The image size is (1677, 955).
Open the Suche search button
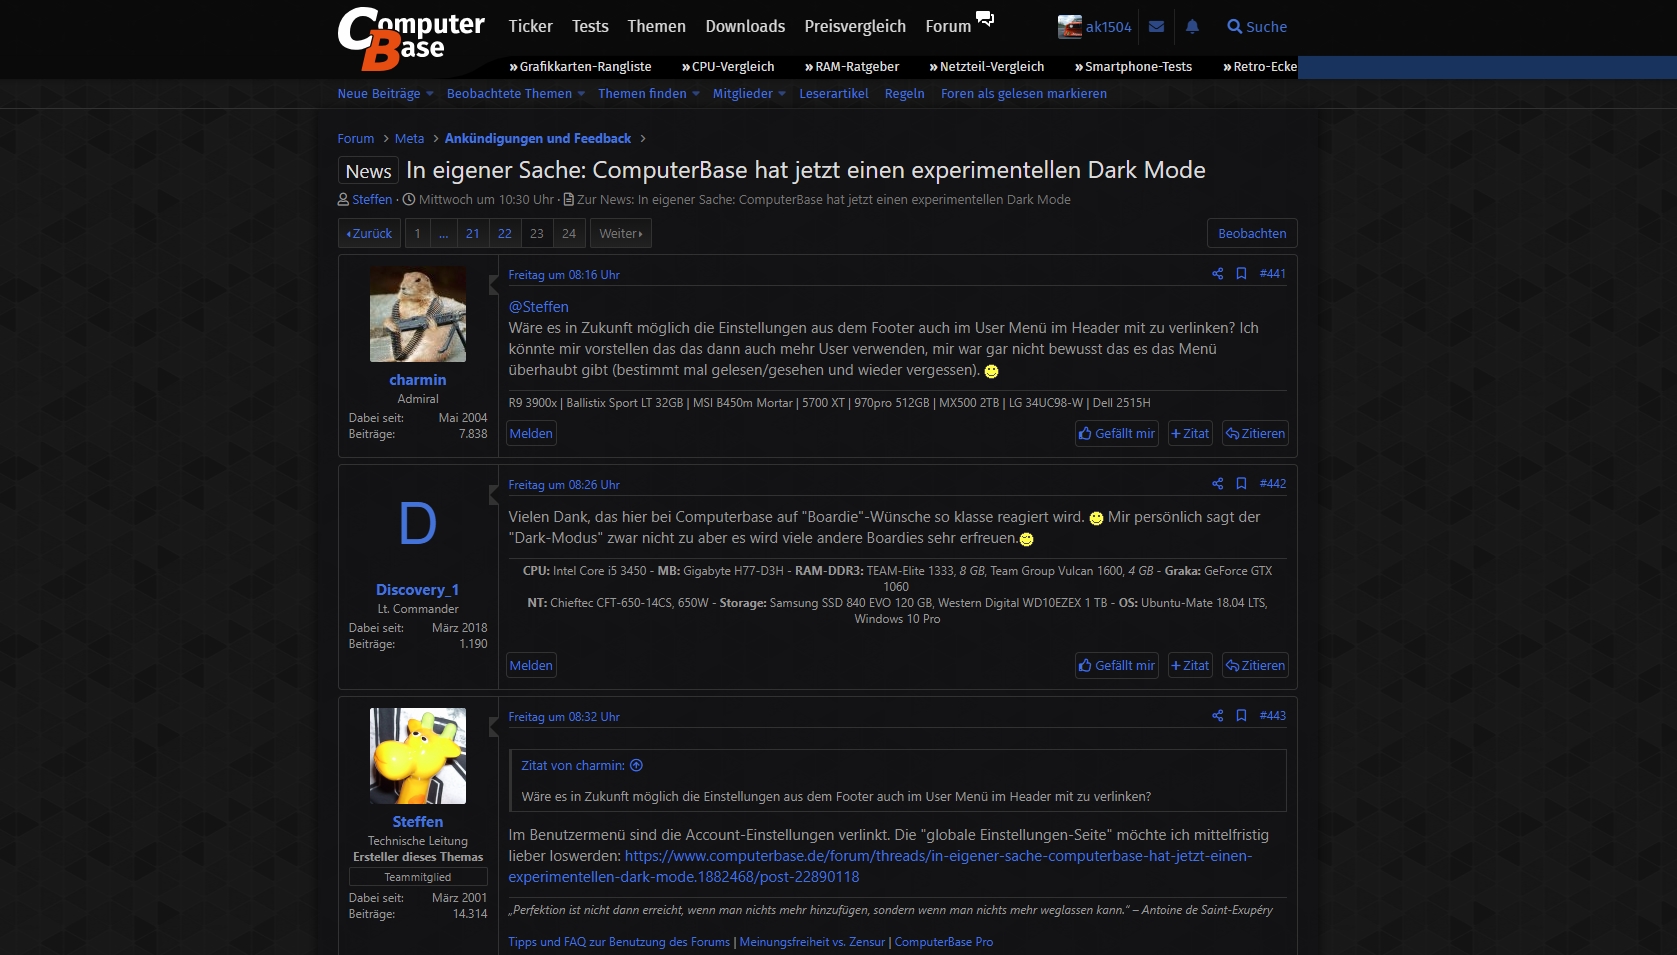(1257, 27)
